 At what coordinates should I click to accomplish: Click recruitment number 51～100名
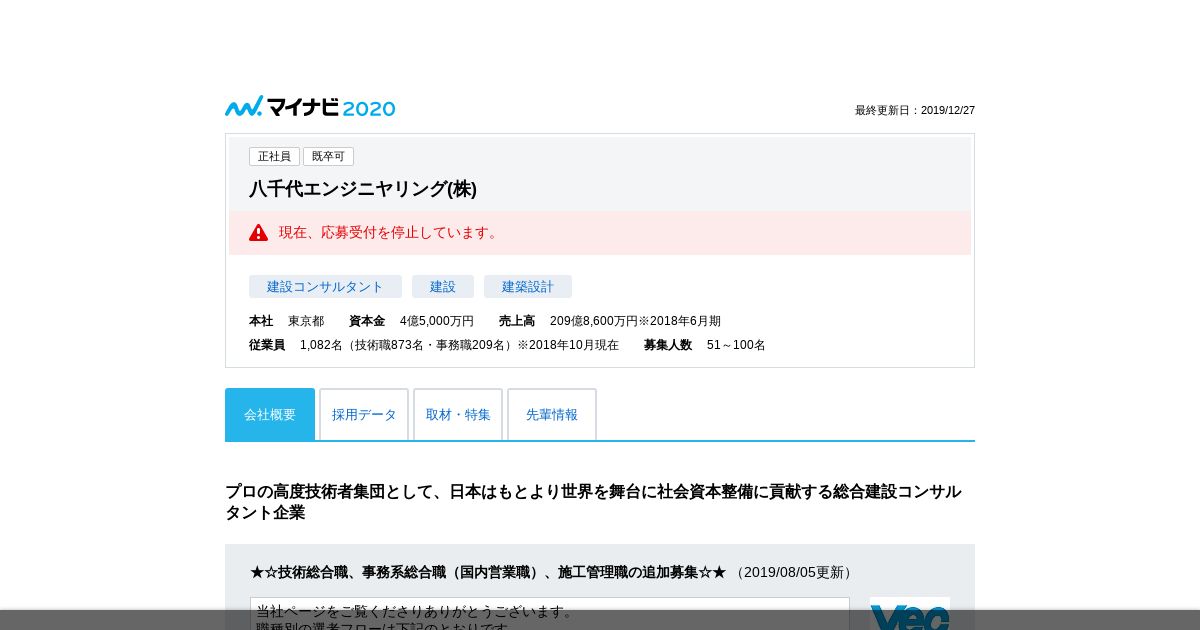(736, 345)
